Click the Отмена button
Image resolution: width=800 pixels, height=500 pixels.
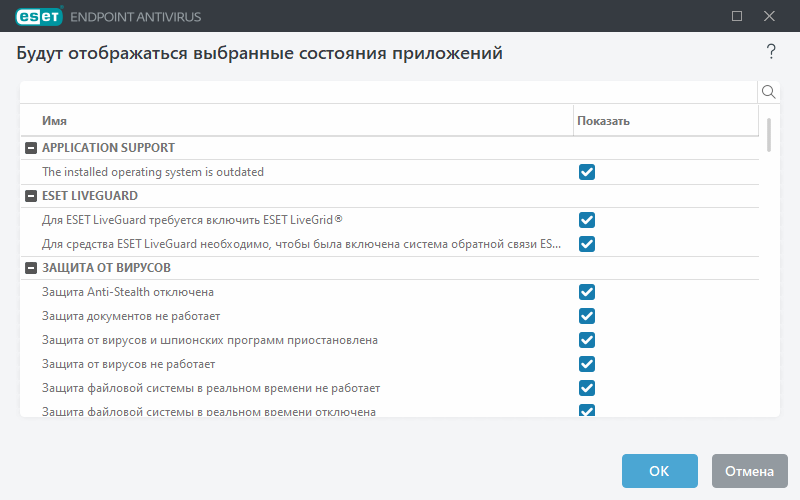pyautogui.click(x=750, y=471)
